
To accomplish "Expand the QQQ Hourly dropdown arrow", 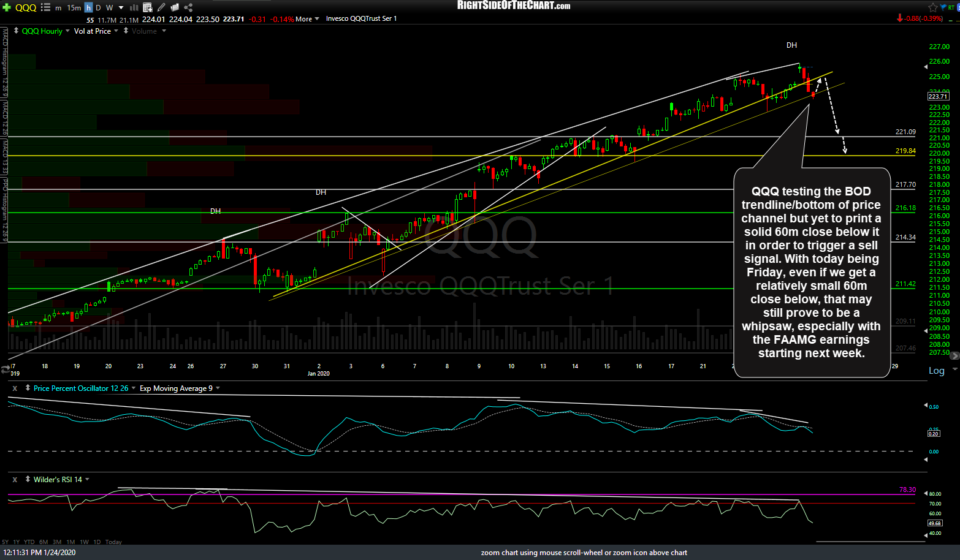I will (67, 31).
